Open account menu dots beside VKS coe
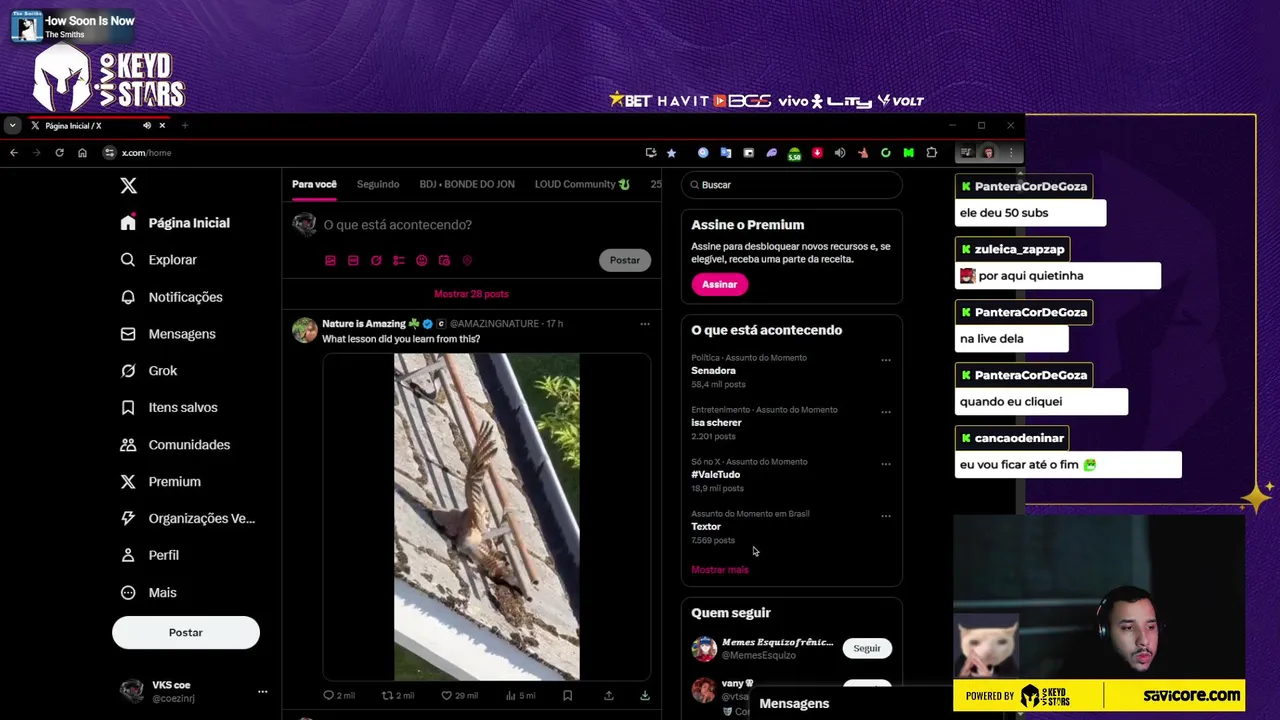This screenshot has width=1280, height=720. [263, 692]
